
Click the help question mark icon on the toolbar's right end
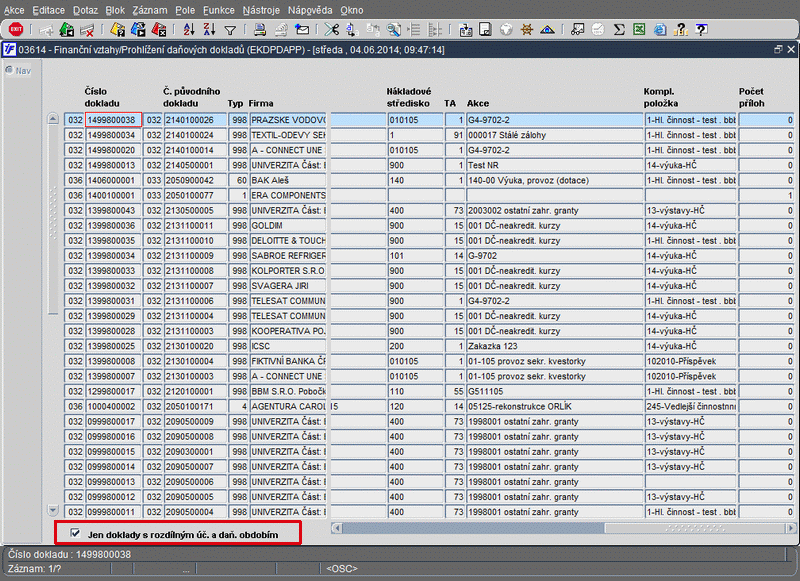click(x=702, y=30)
